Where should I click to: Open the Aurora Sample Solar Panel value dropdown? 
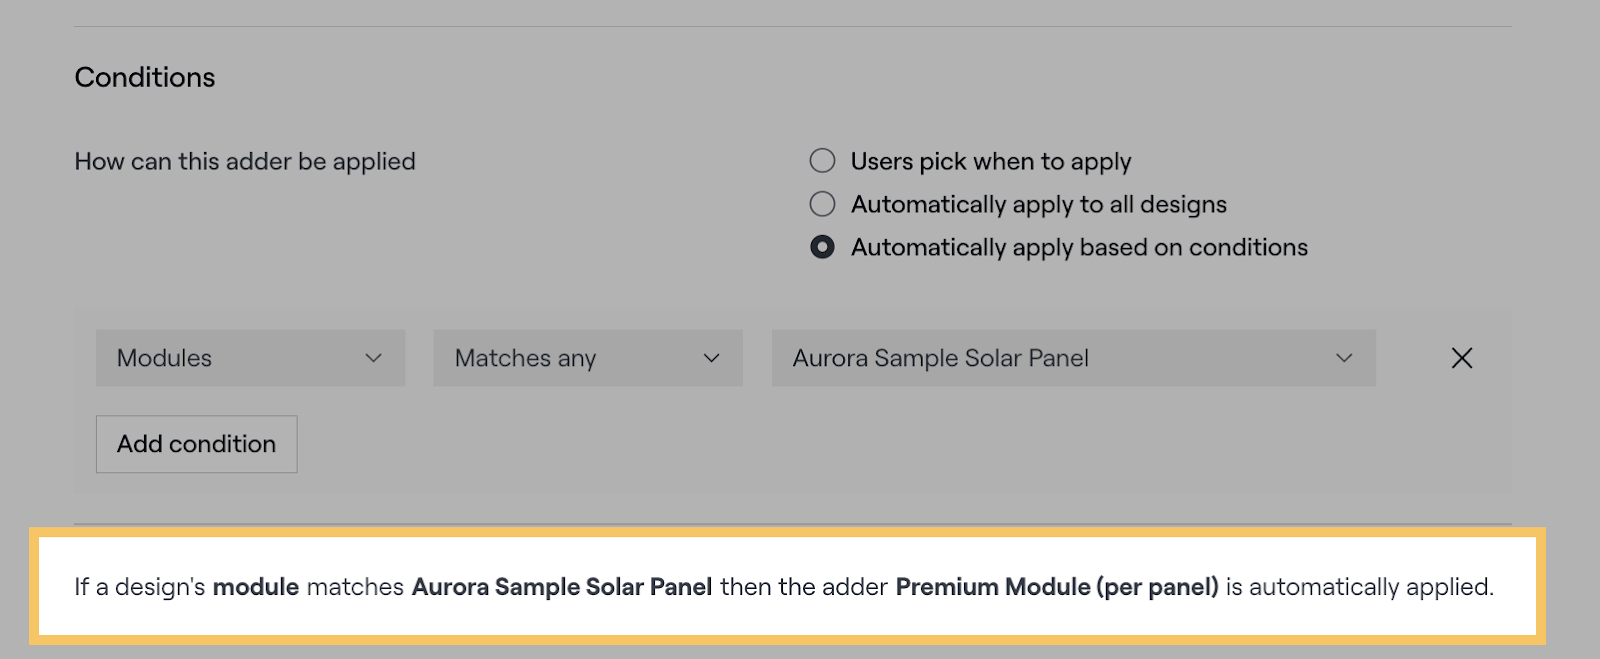click(1072, 358)
